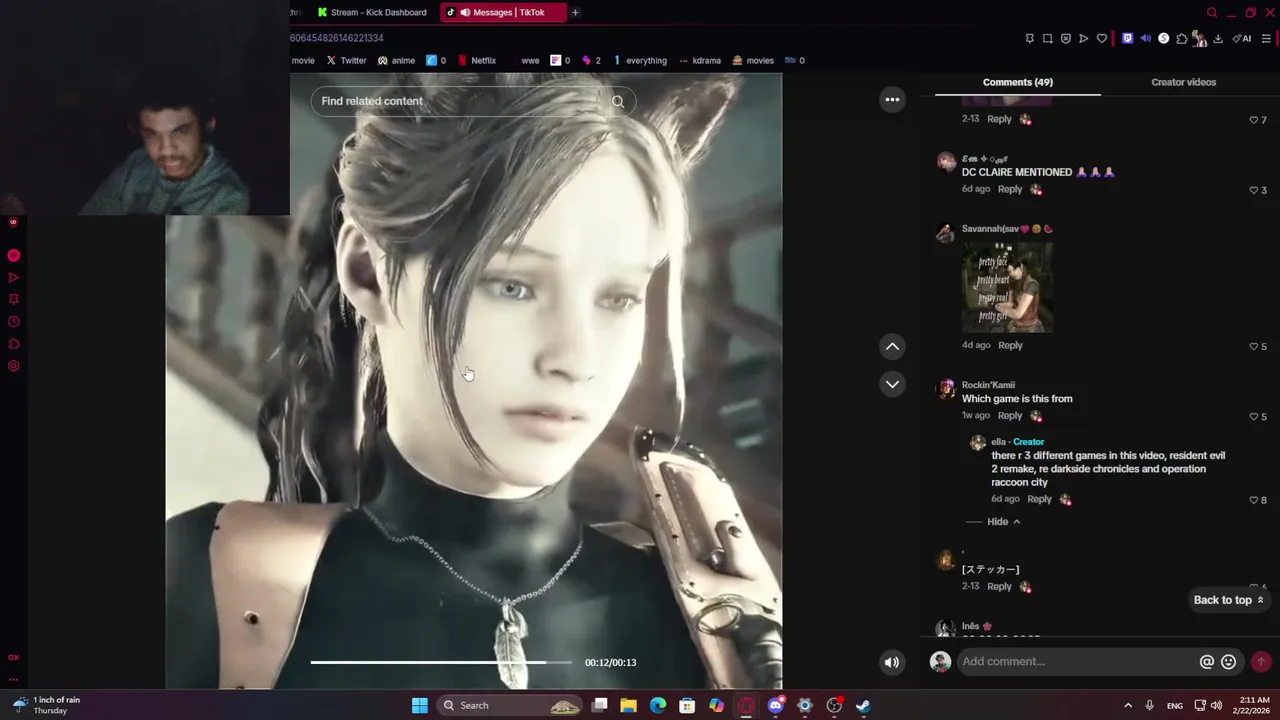Image resolution: width=1280 pixels, height=720 pixels.
Task: Bookmark page with the heart icon
Action: pos(1102,39)
